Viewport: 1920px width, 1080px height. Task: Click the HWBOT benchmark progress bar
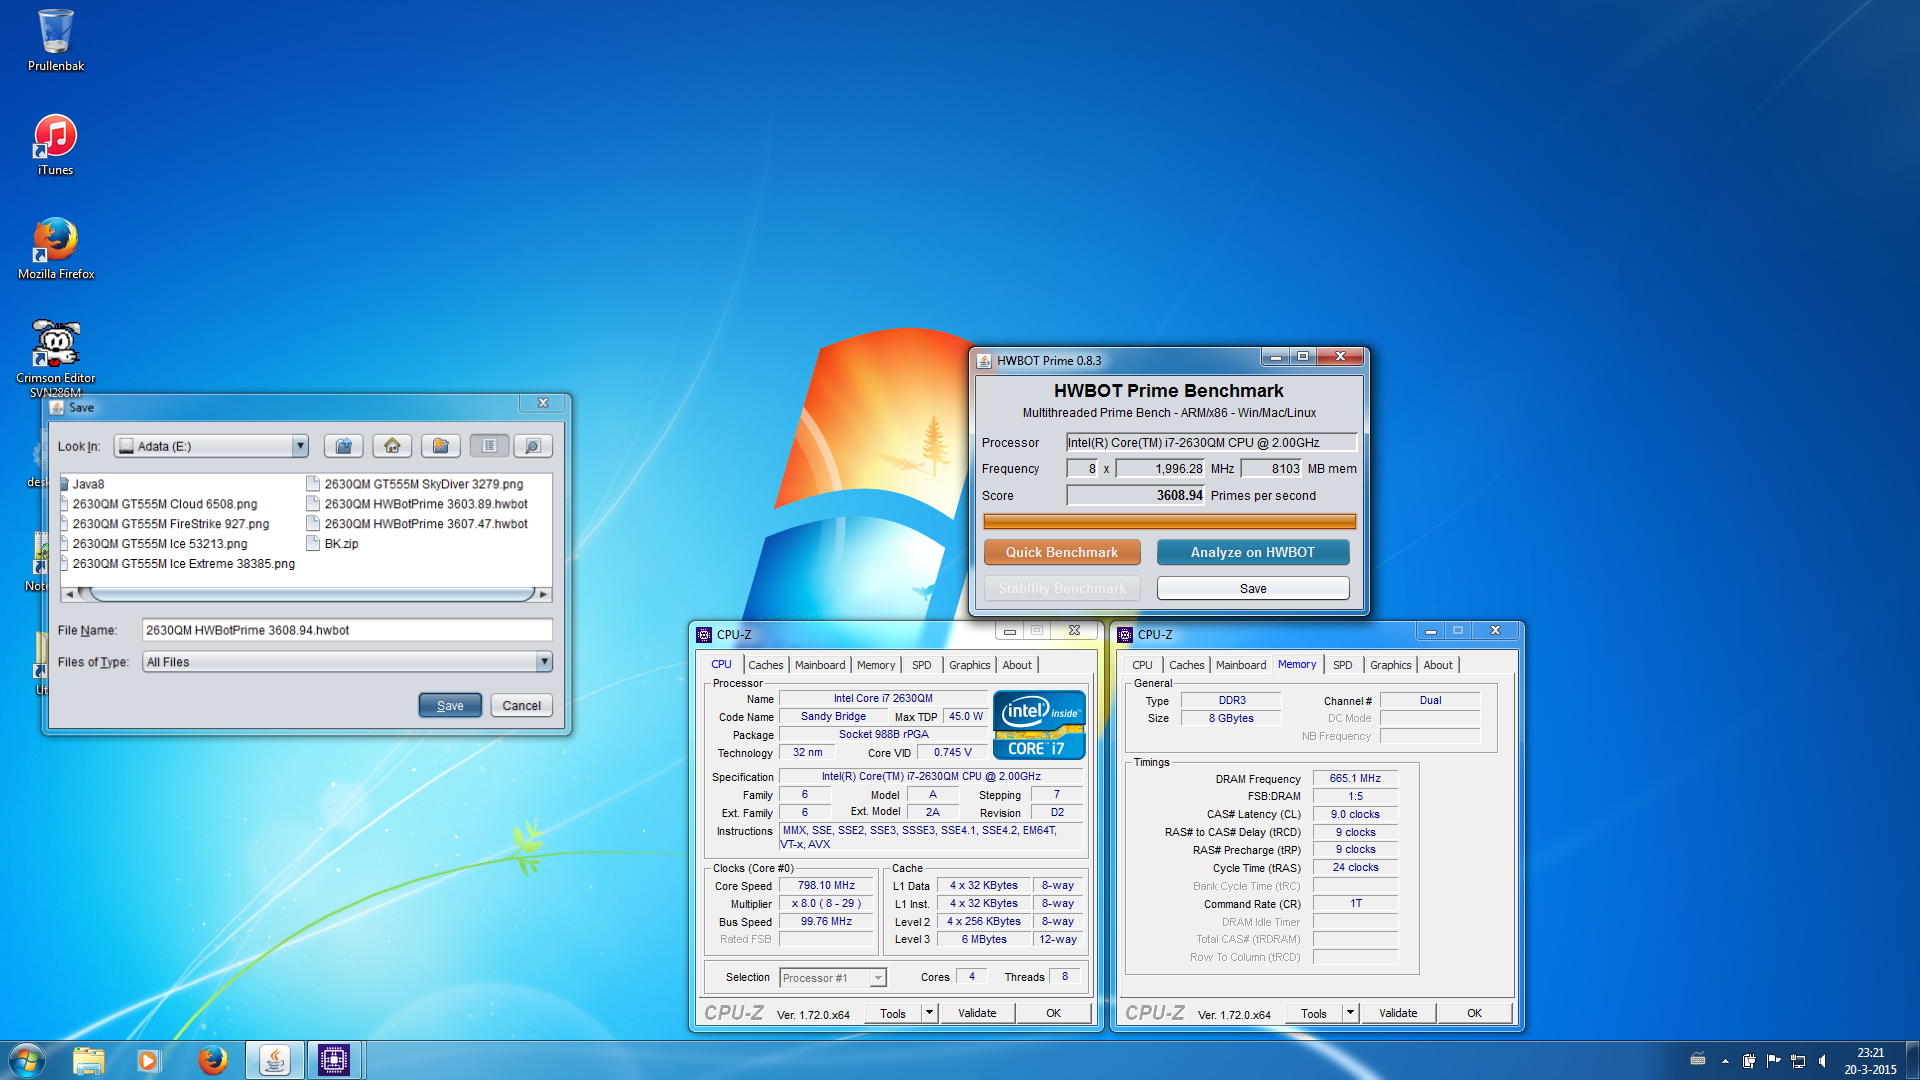click(x=1169, y=521)
